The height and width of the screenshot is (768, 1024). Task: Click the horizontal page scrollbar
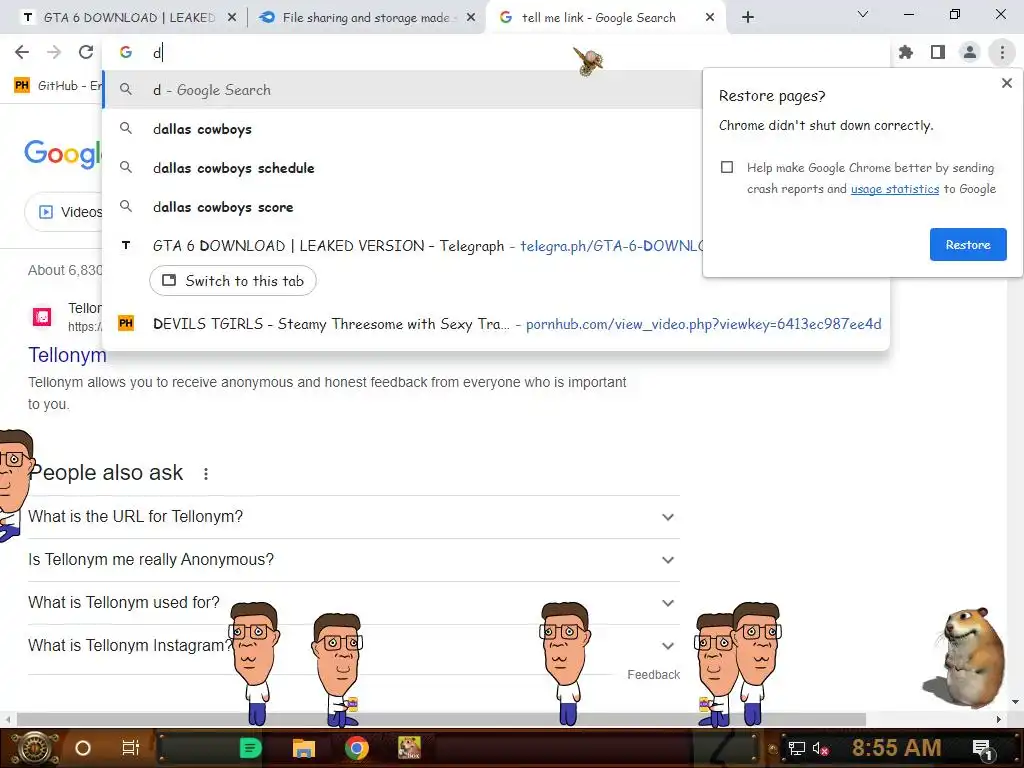(x=441, y=720)
